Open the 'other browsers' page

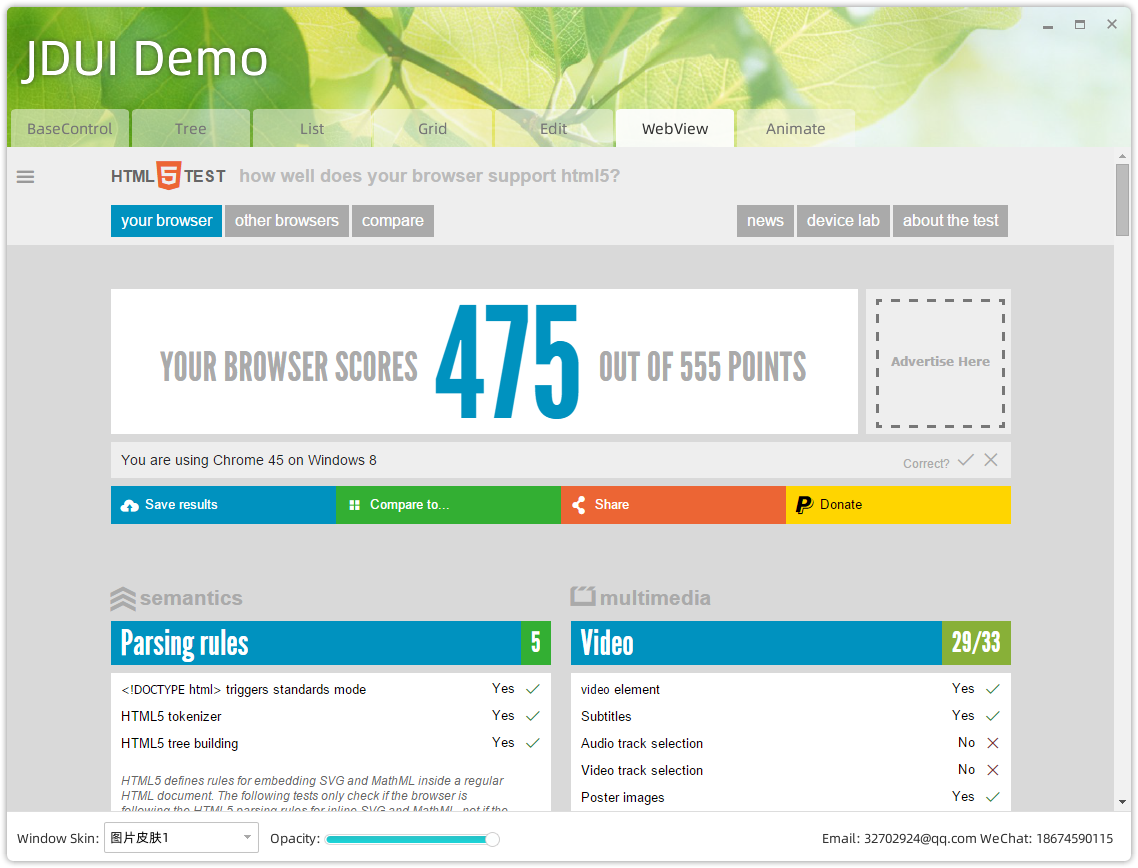pos(287,221)
